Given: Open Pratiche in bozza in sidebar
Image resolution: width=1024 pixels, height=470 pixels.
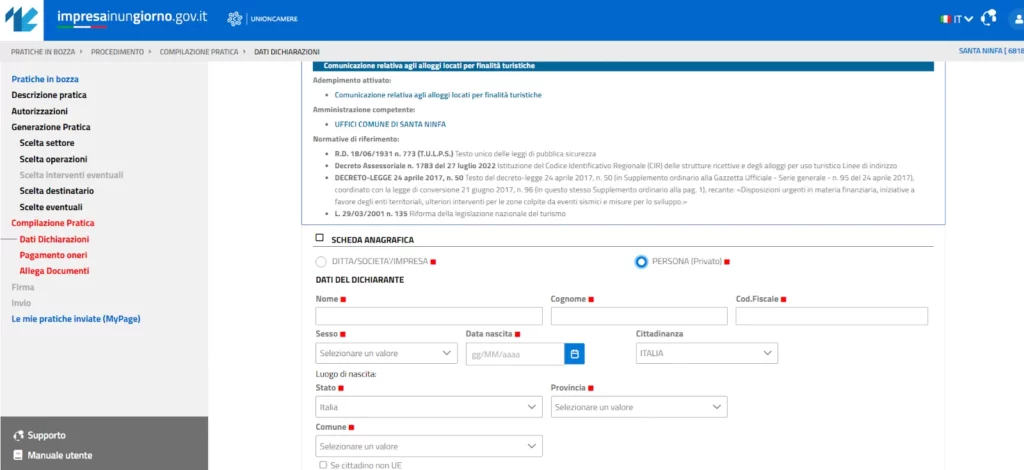Looking at the screenshot, I should (x=45, y=79).
